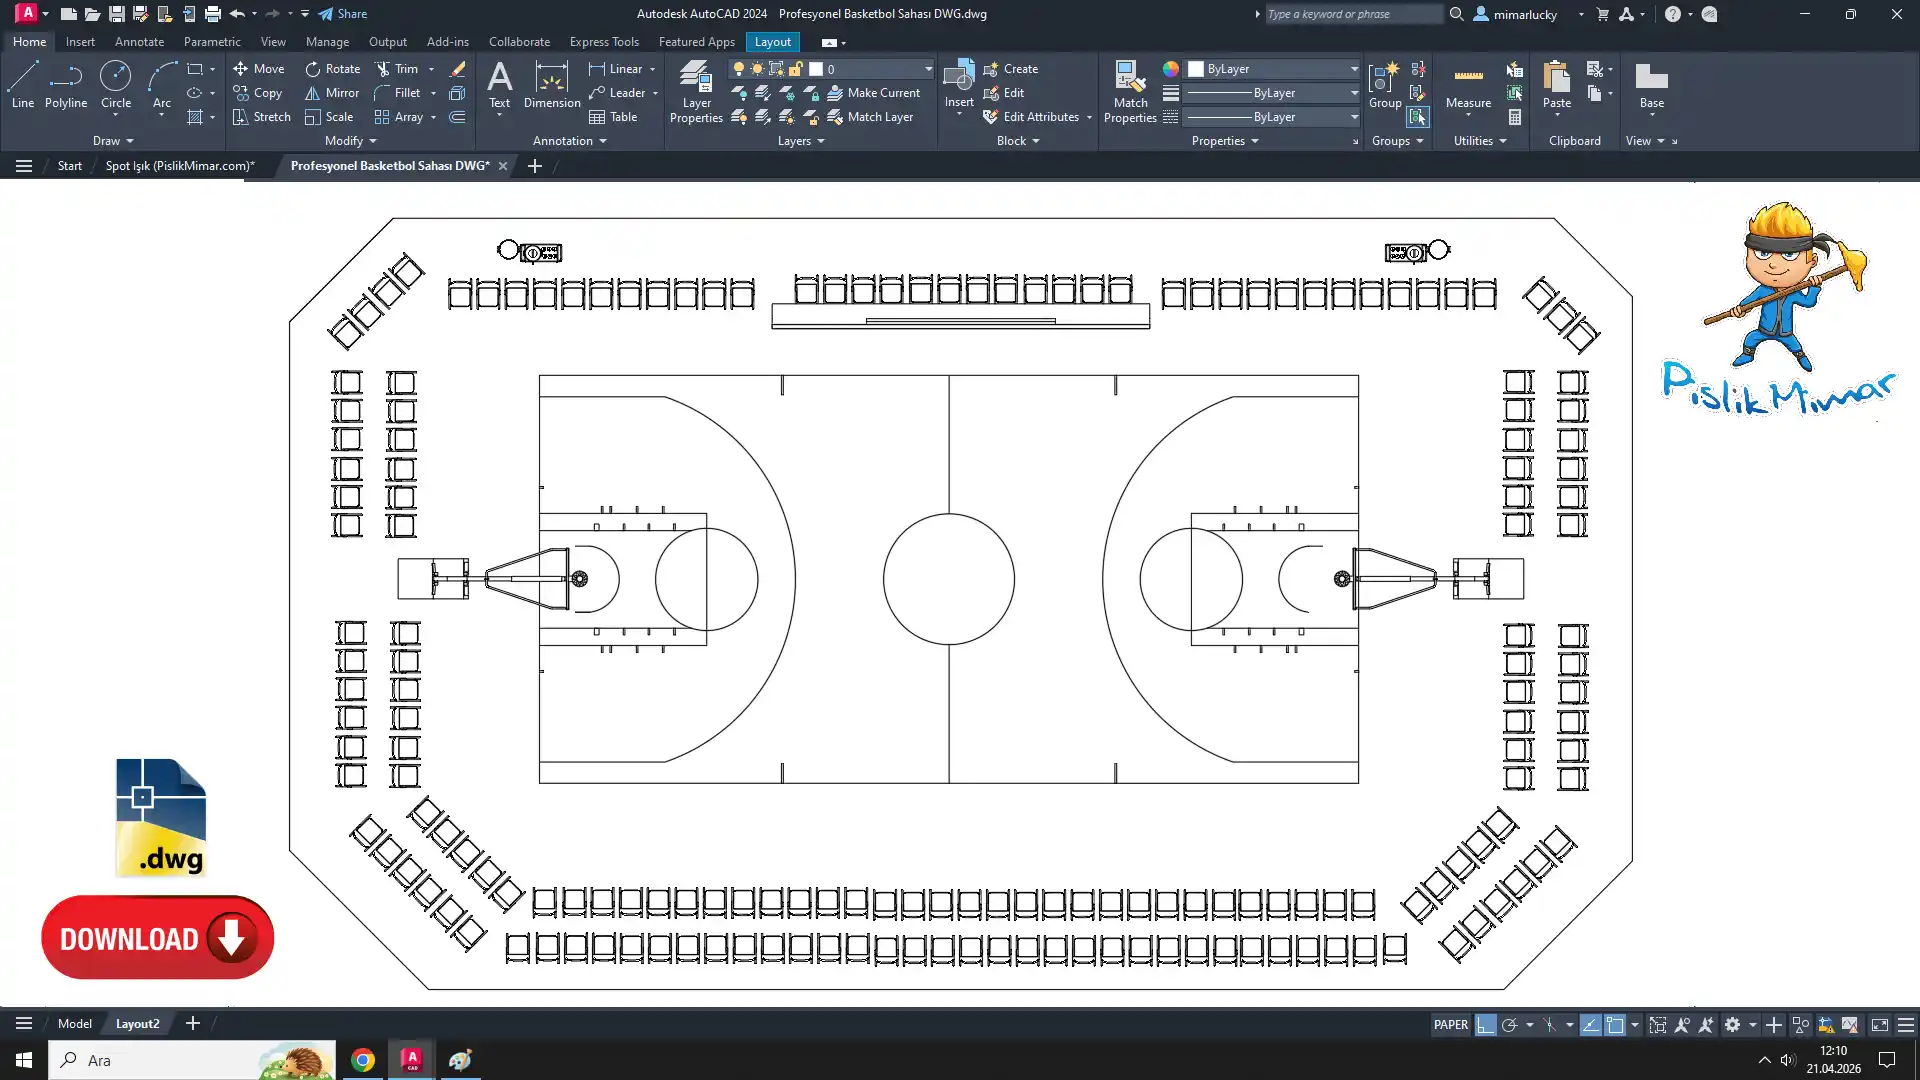
Task: Open the layer name dropdown
Action: 927,69
